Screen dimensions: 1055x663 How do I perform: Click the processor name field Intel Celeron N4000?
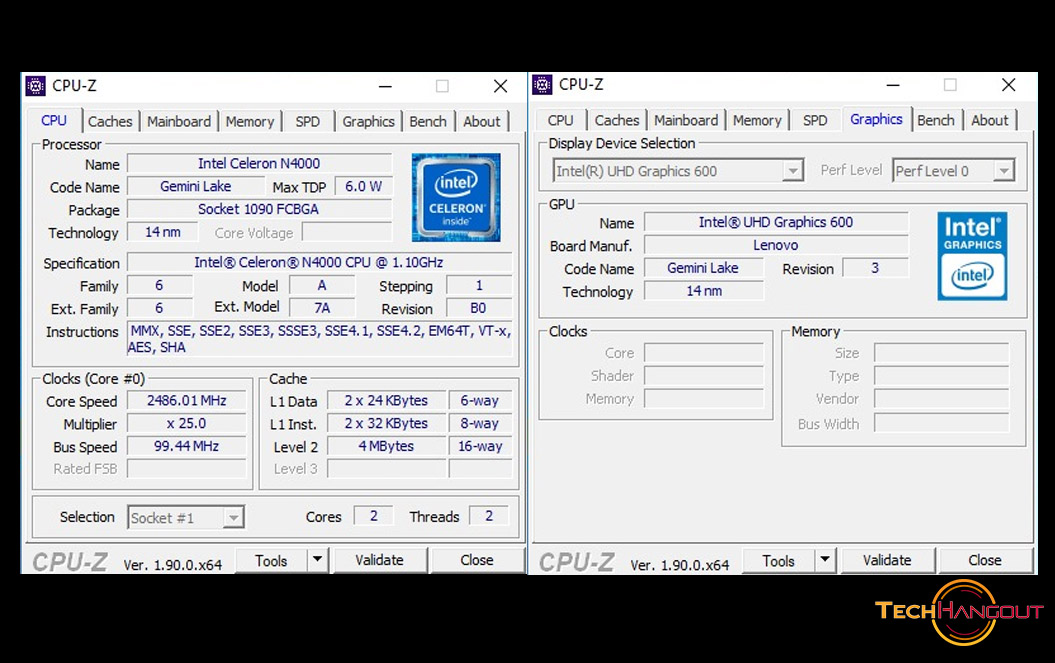(259, 164)
